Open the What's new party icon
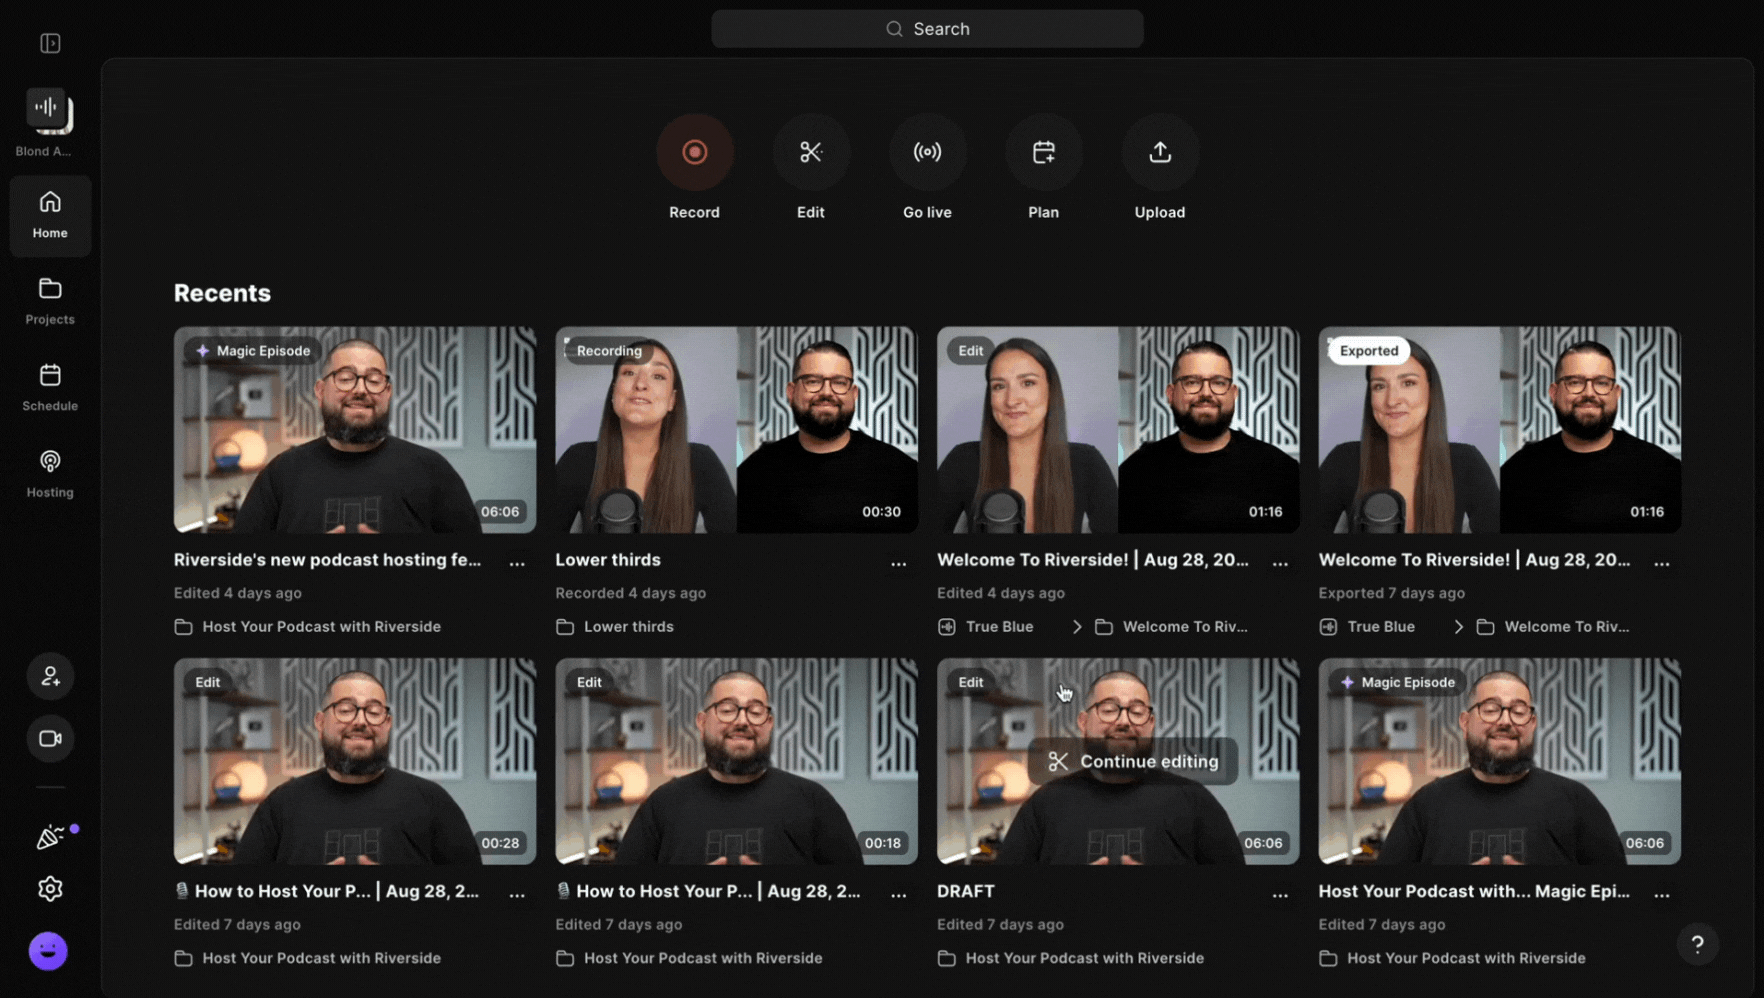The image size is (1764, 998). pyautogui.click(x=50, y=837)
